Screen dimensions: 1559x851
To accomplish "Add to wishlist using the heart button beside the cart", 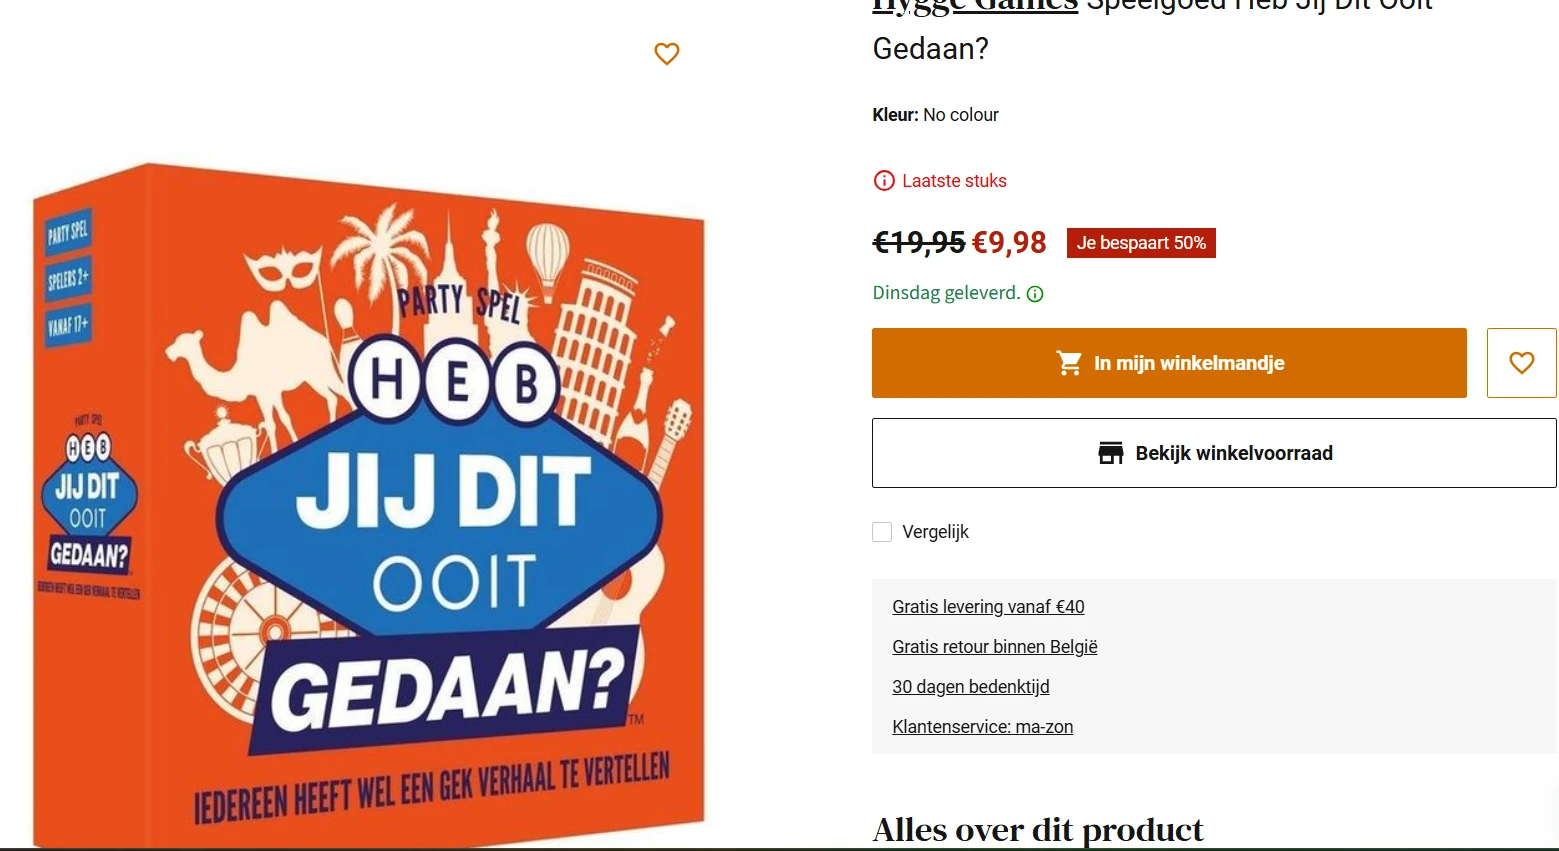I will [1521, 363].
